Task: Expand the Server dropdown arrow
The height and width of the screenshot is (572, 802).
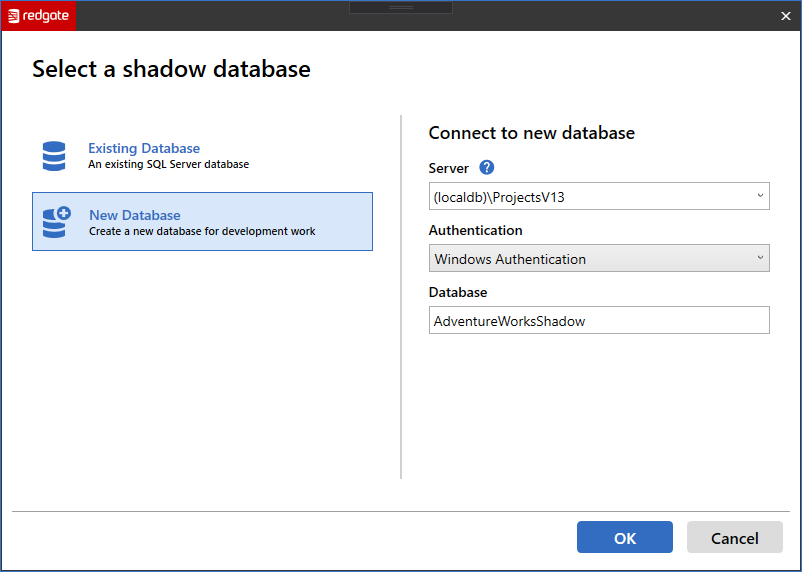Action: click(760, 196)
